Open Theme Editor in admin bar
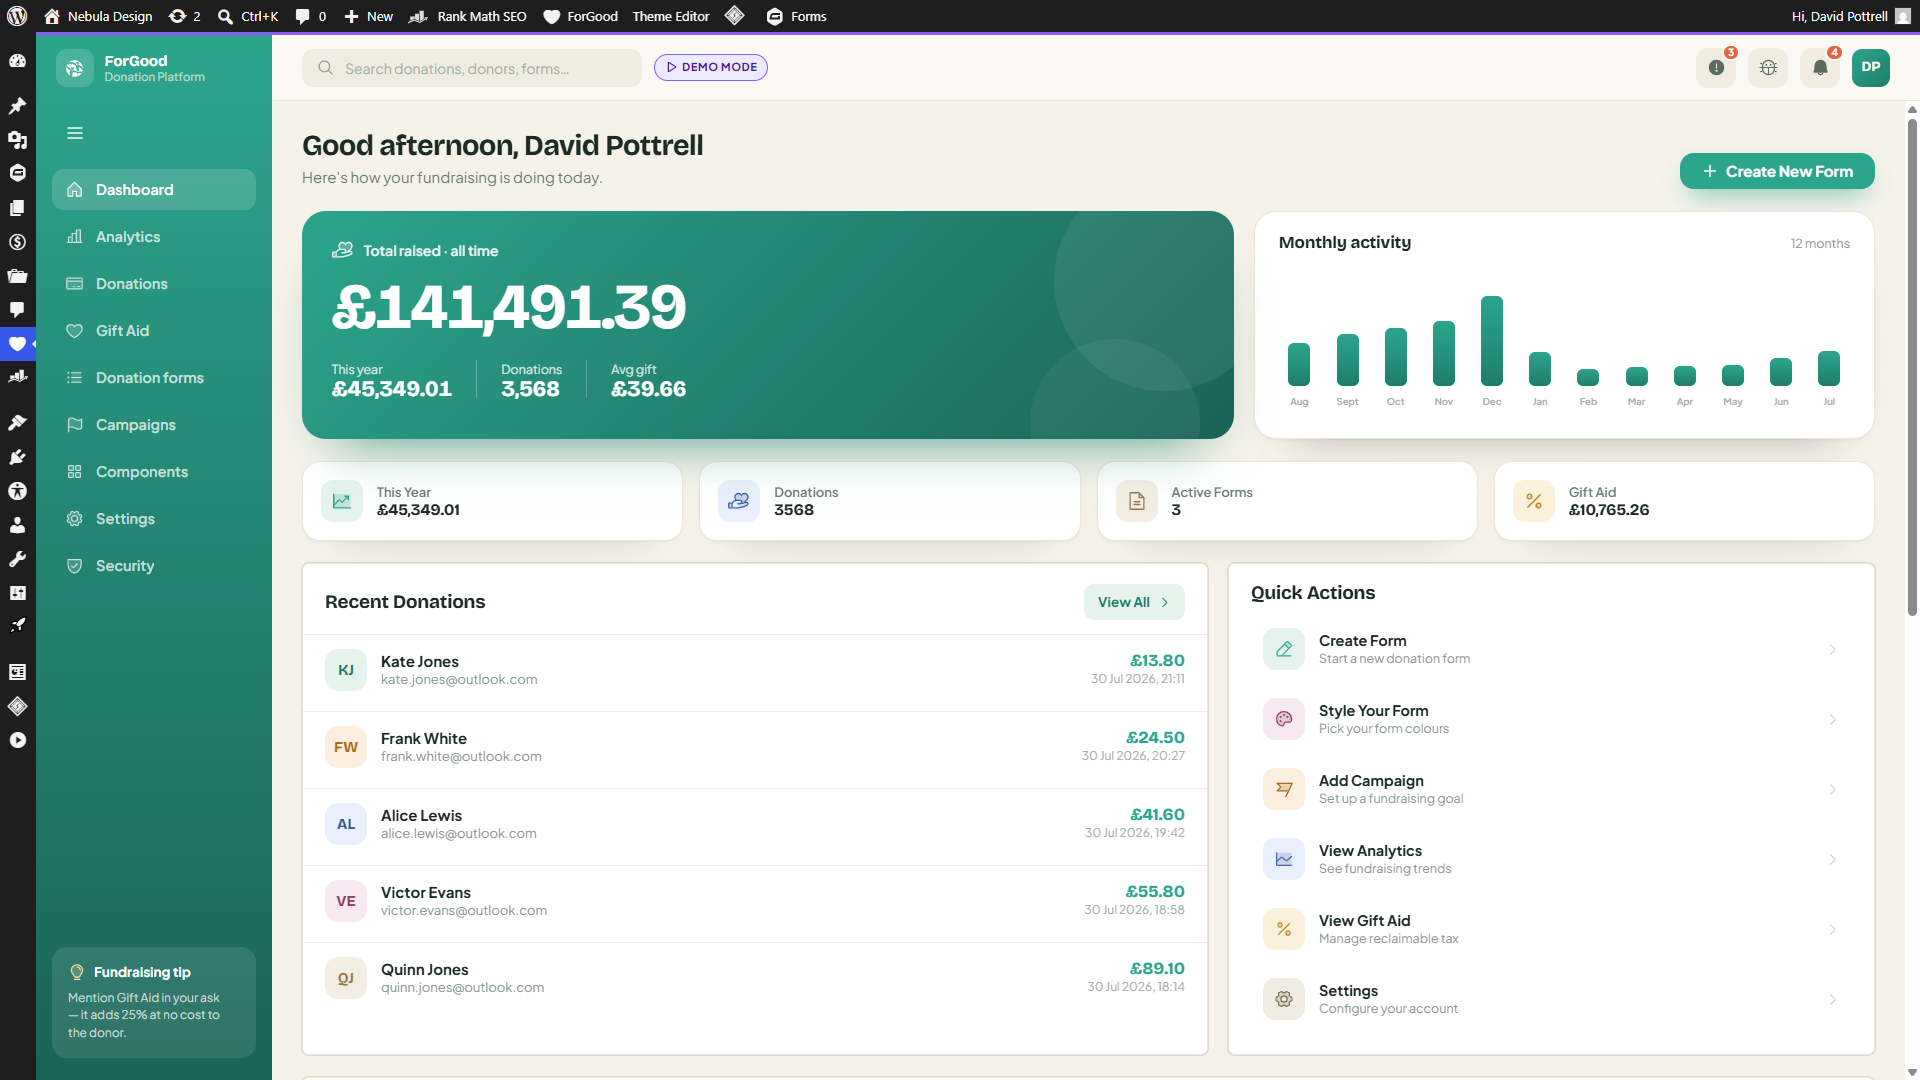The image size is (1920, 1080). click(x=671, y=16)
